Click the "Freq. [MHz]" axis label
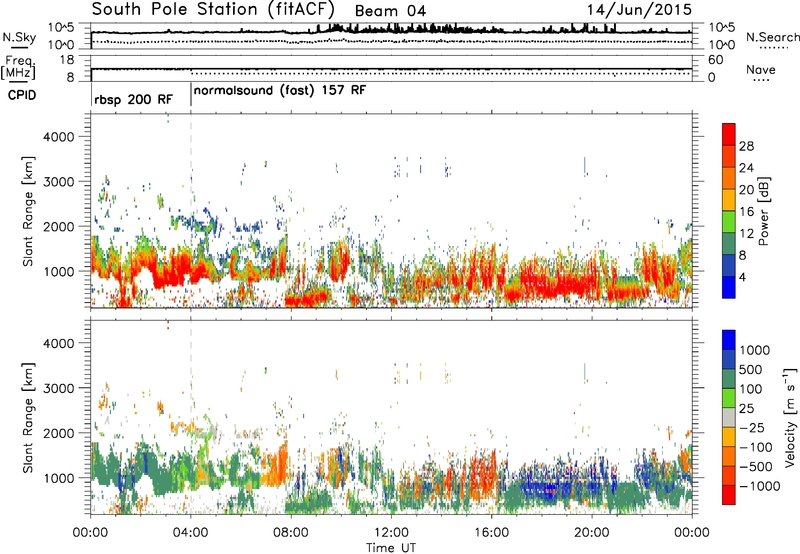Viewport: 800px width, 554px height. point(19,67)
